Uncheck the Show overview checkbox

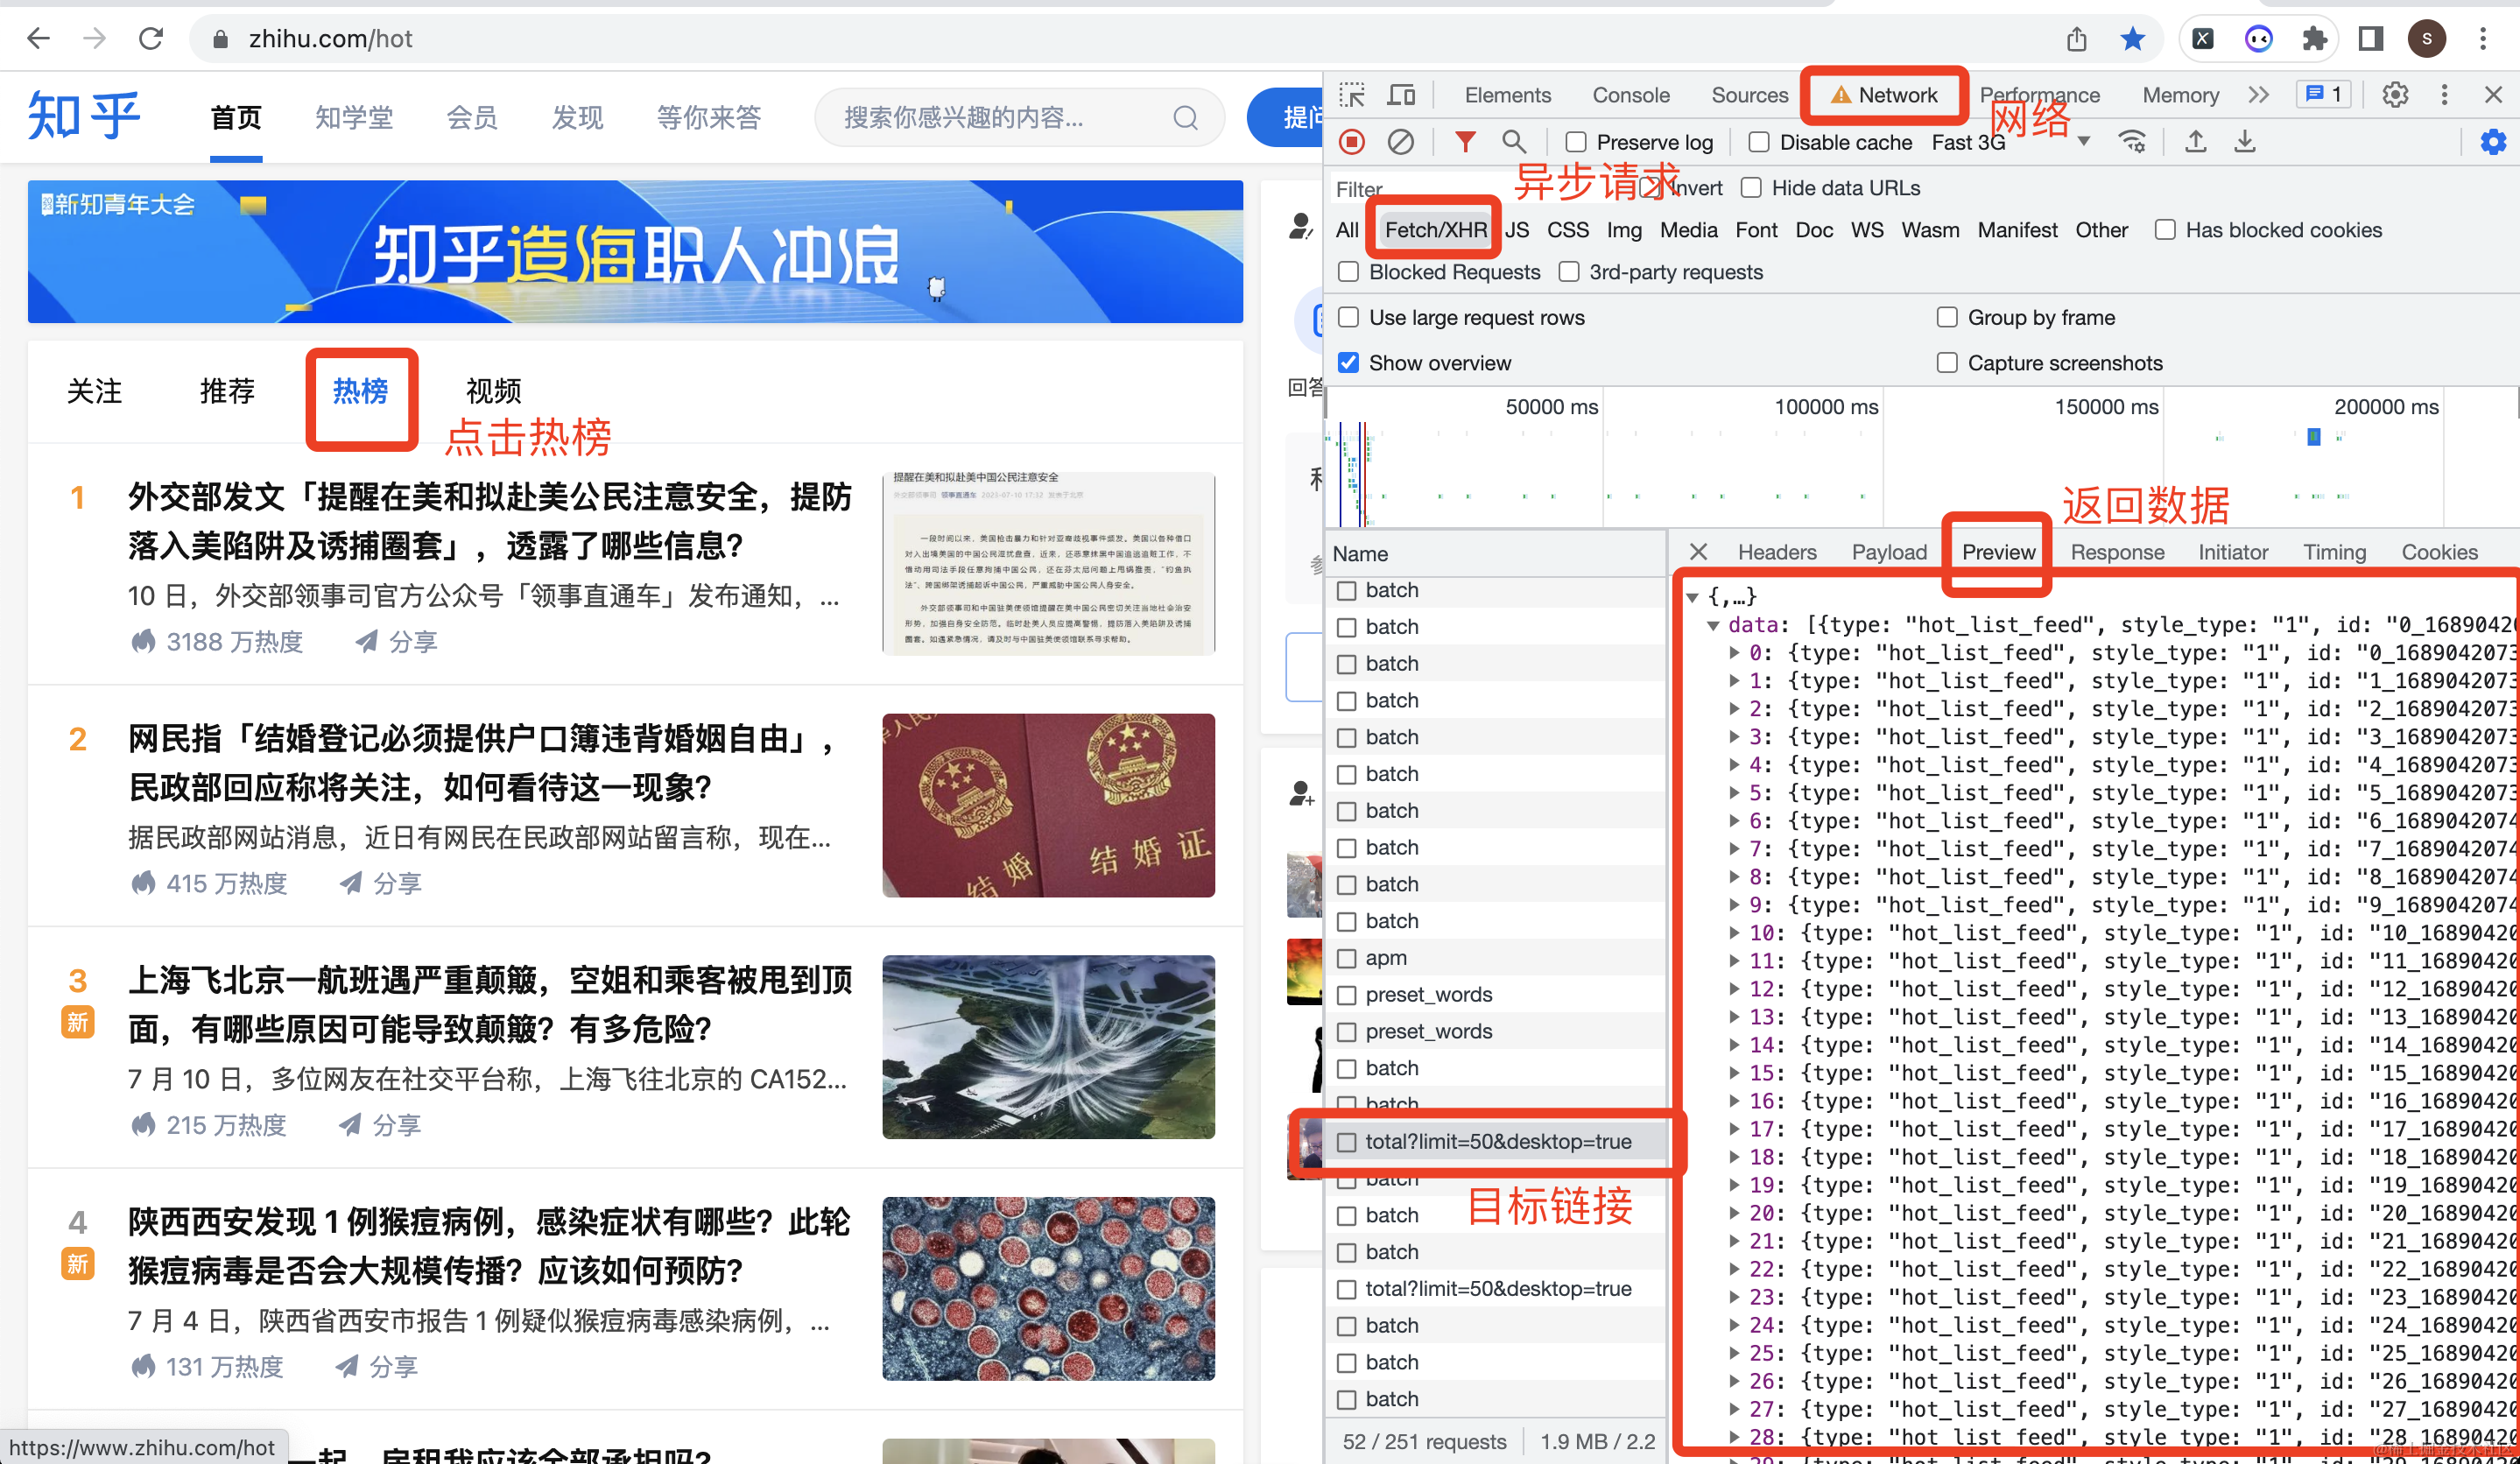1349,363
